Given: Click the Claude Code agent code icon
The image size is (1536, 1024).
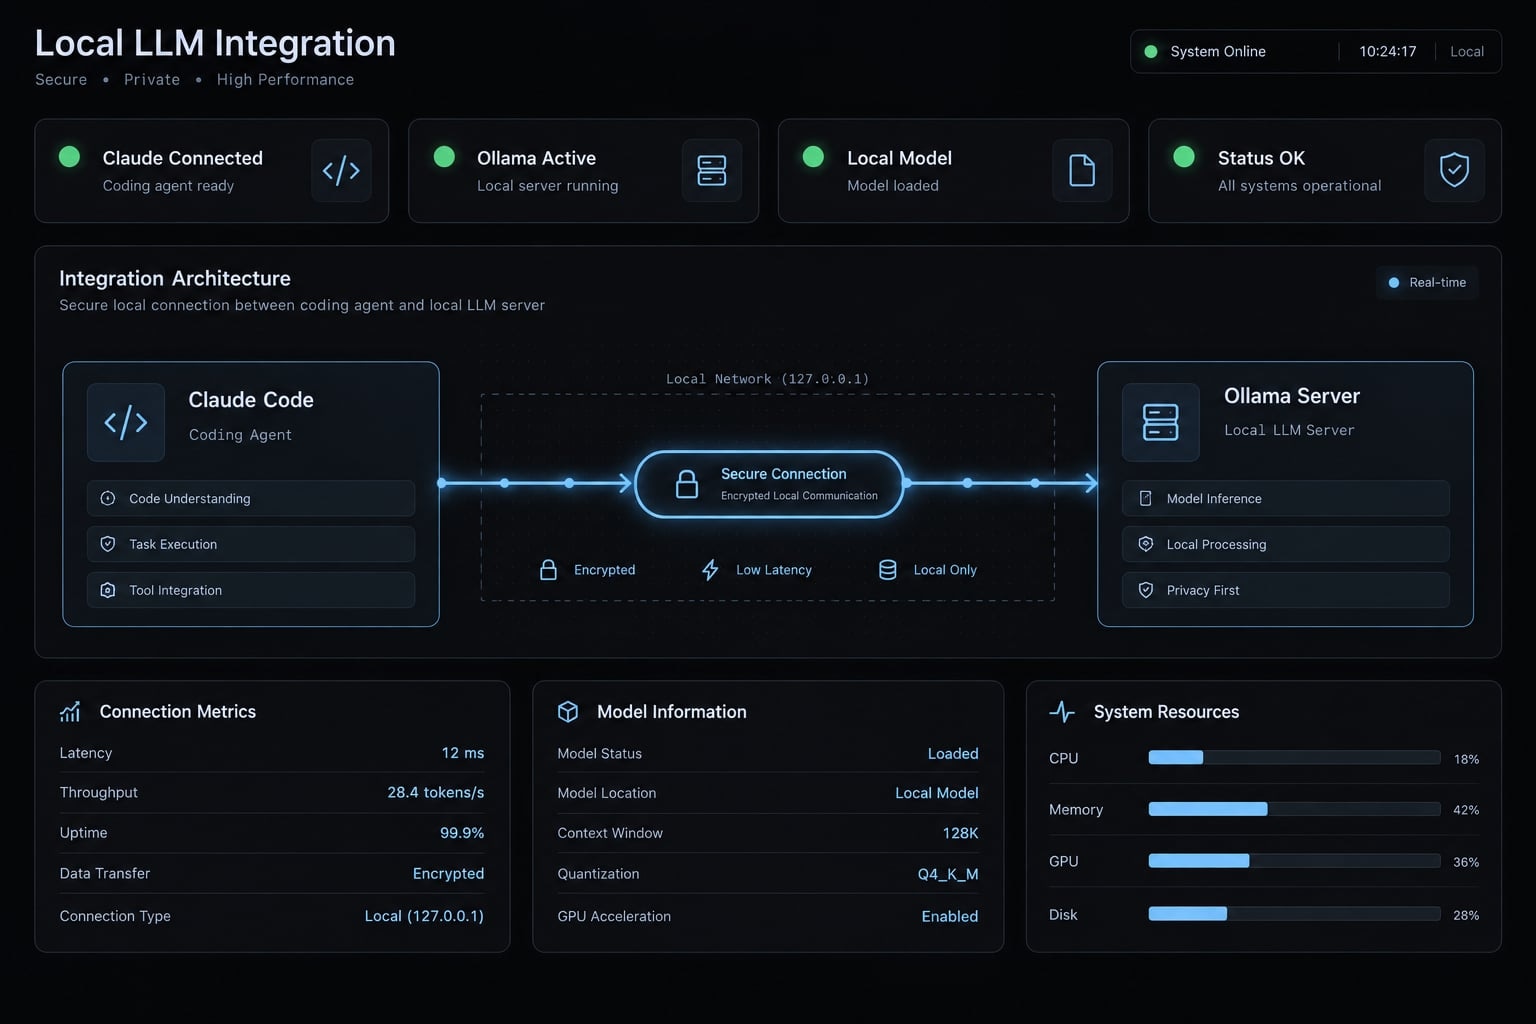Looking at the screenshot, I should pyautogui.click(x=126, y=422).
